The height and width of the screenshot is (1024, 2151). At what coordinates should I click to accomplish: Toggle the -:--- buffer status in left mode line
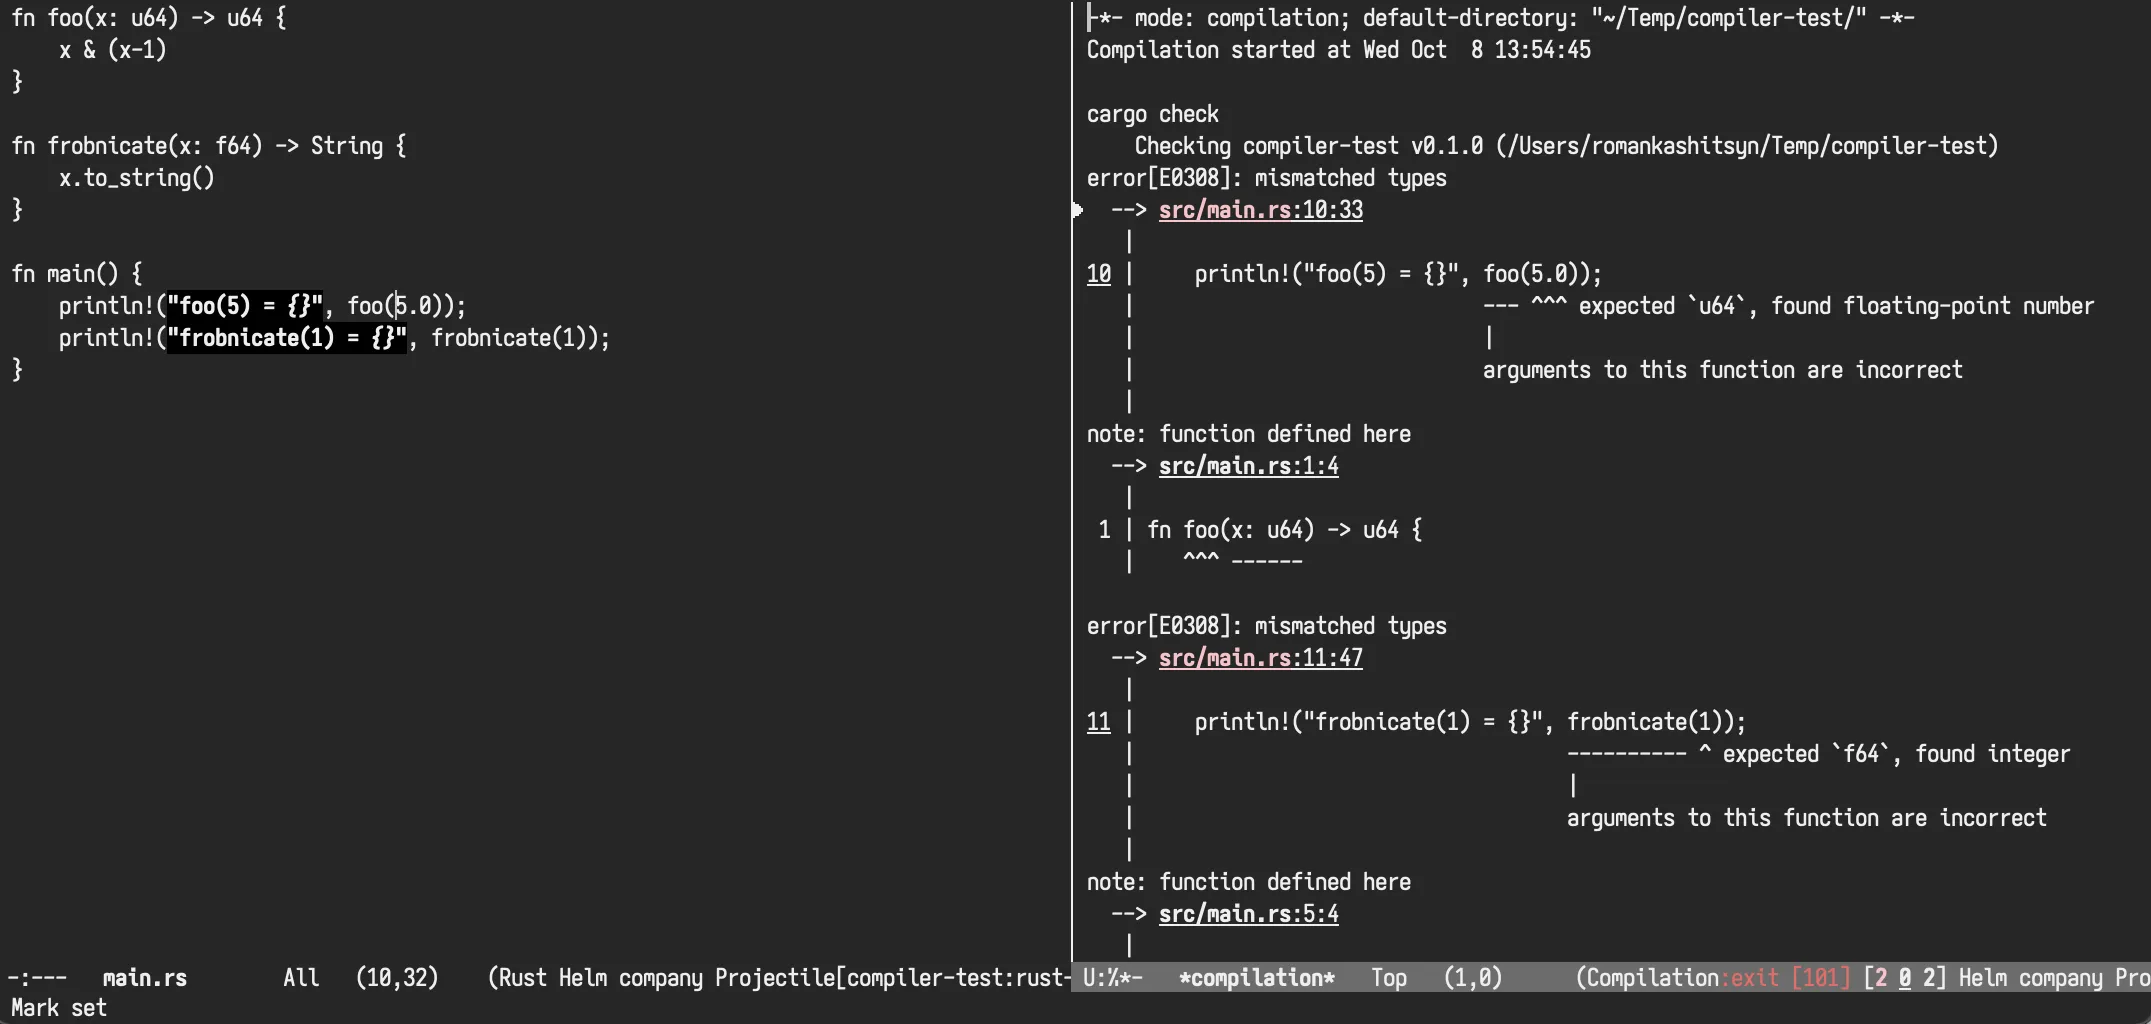[x=38, y=978]
